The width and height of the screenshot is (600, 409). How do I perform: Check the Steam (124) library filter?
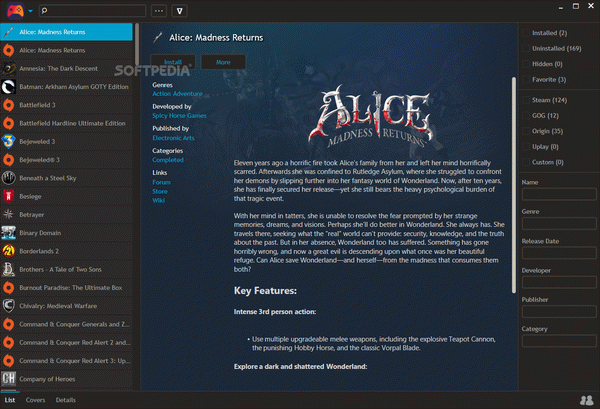point(526,100)
